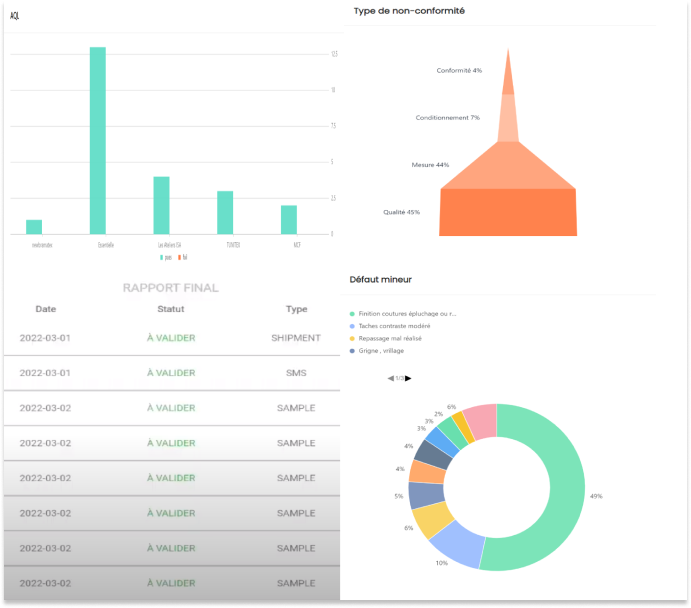The image size is (691, 608).
Task: Go to next legend page arrow
Action: [408, 378]
